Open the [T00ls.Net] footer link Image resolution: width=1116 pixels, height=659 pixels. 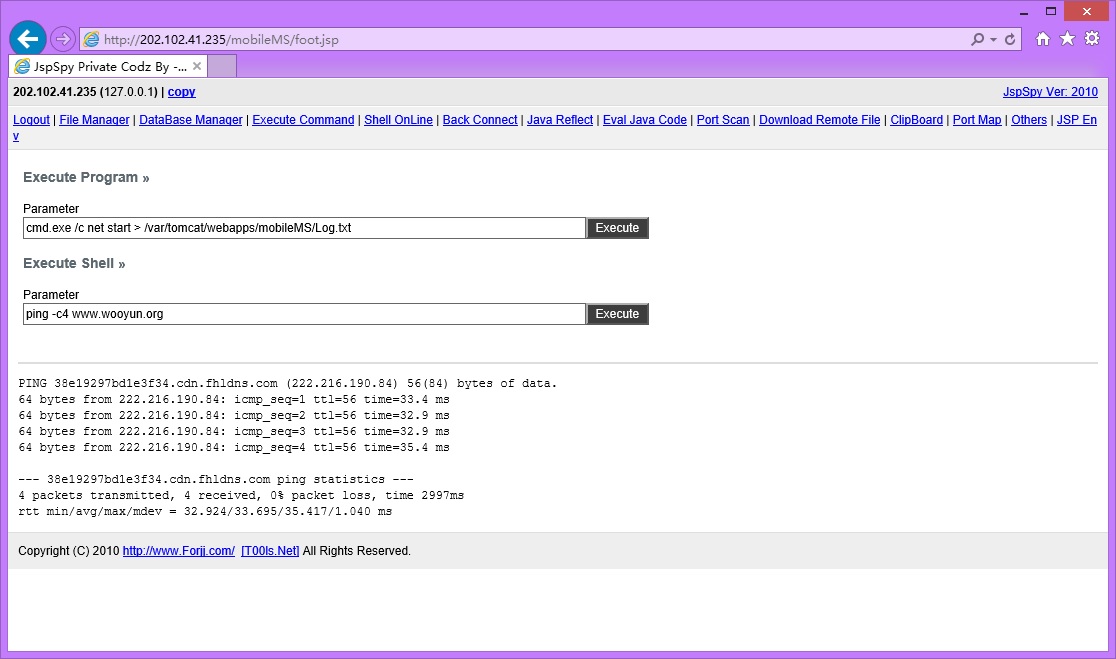click(x=270, y=551)
